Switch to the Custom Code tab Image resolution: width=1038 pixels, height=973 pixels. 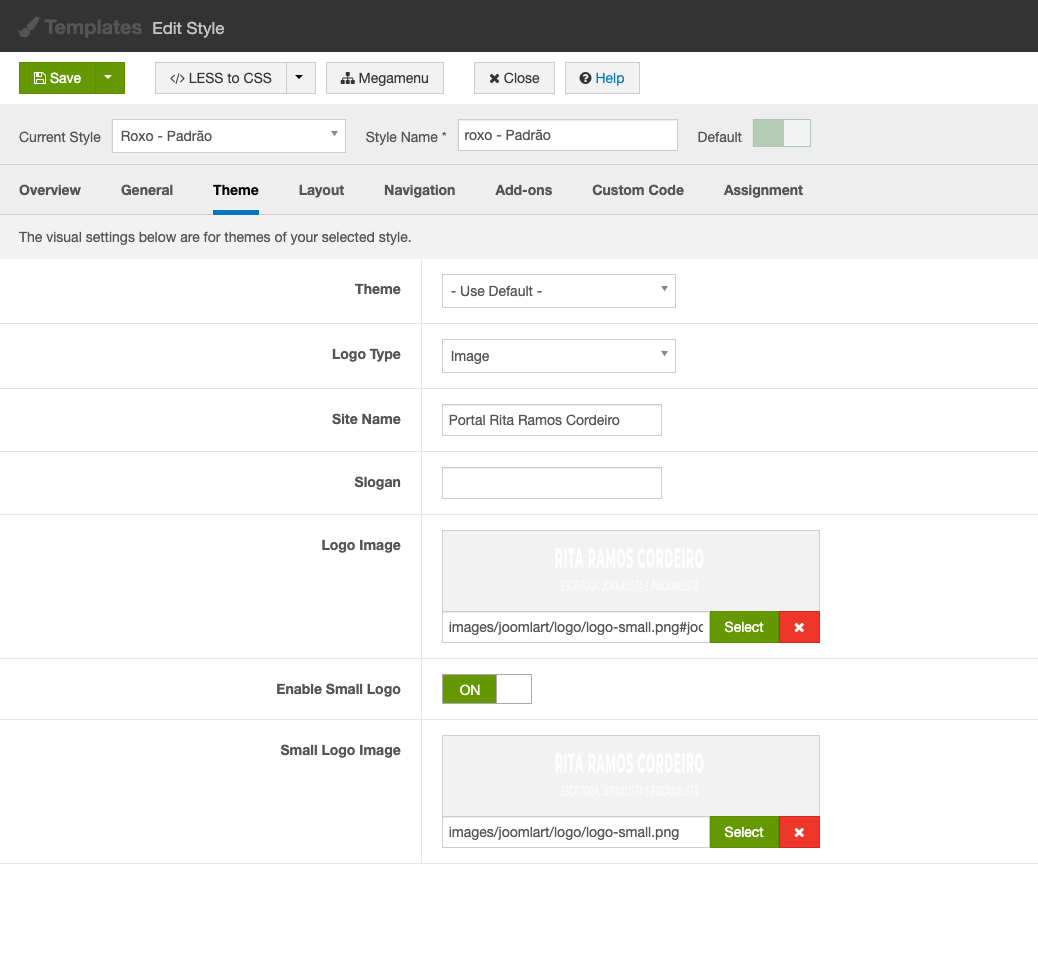click(x=637, y=190)
